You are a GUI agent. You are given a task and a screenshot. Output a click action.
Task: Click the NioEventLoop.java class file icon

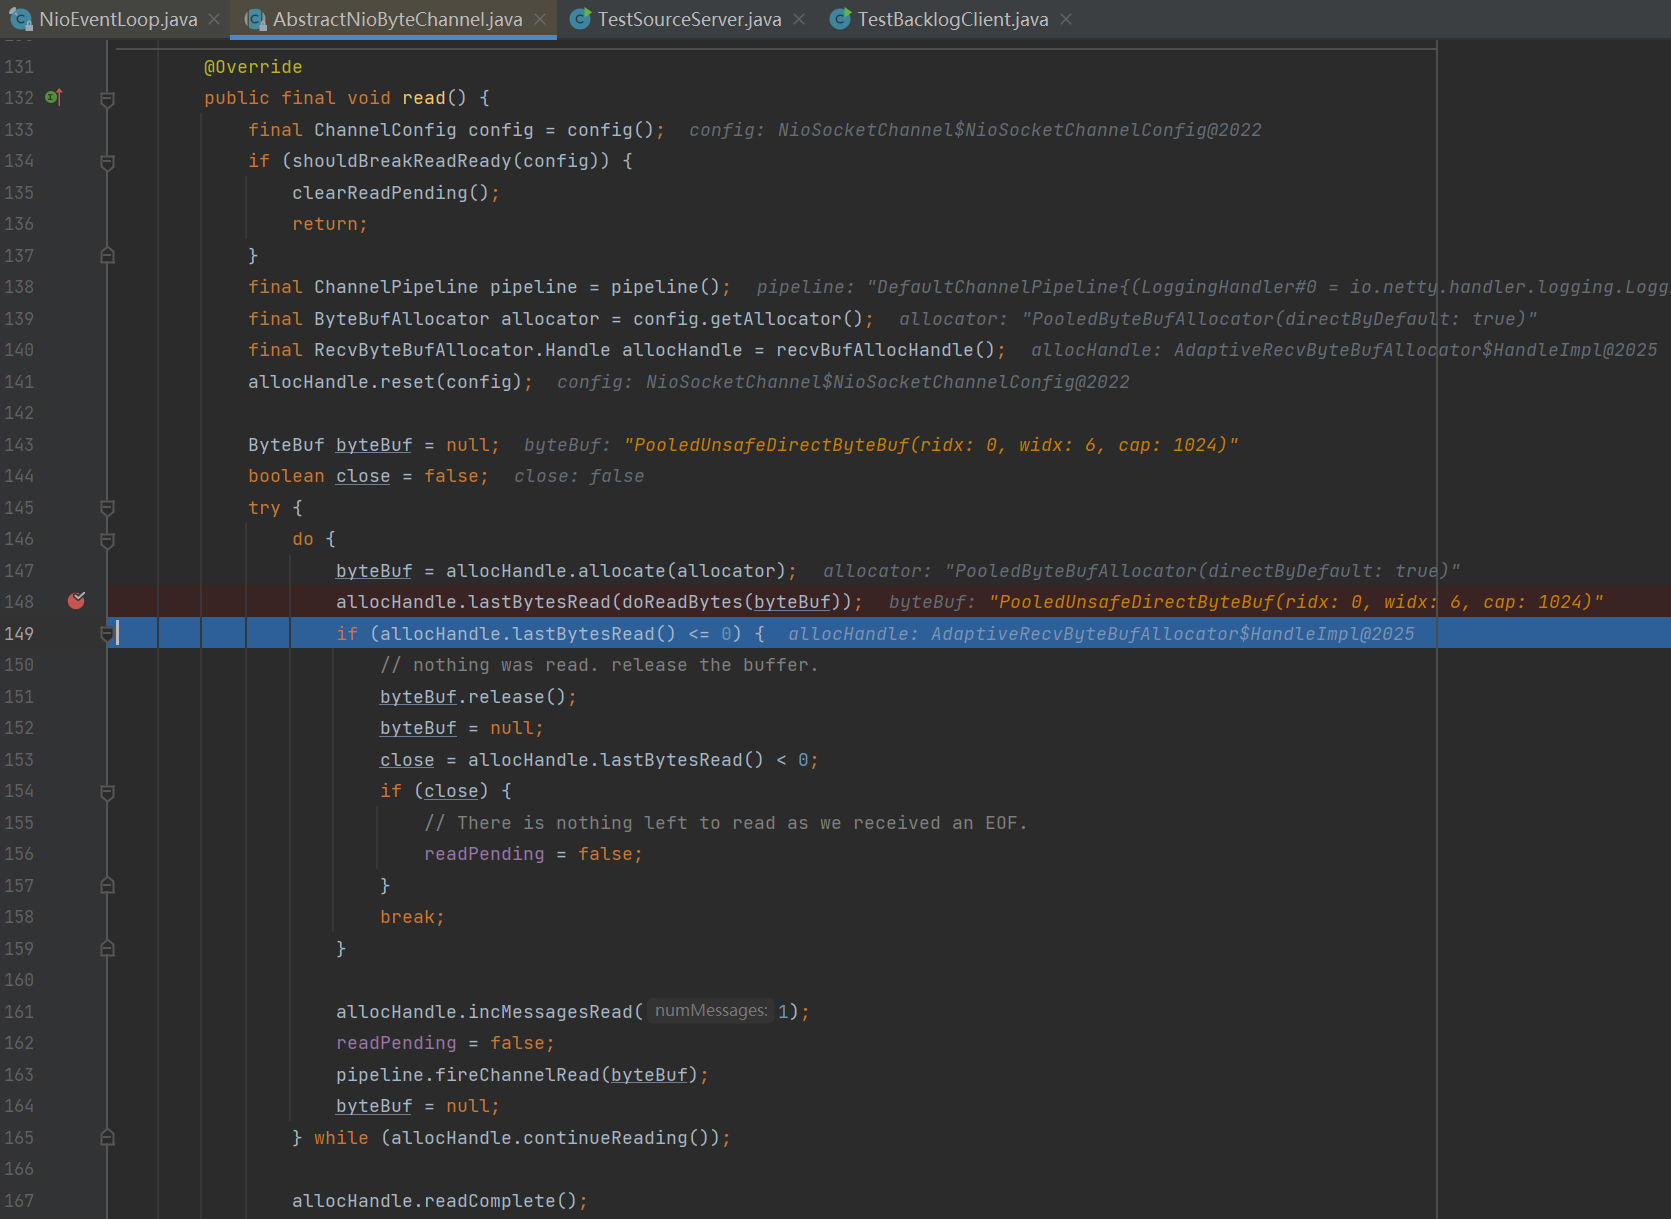pos(20,19)
